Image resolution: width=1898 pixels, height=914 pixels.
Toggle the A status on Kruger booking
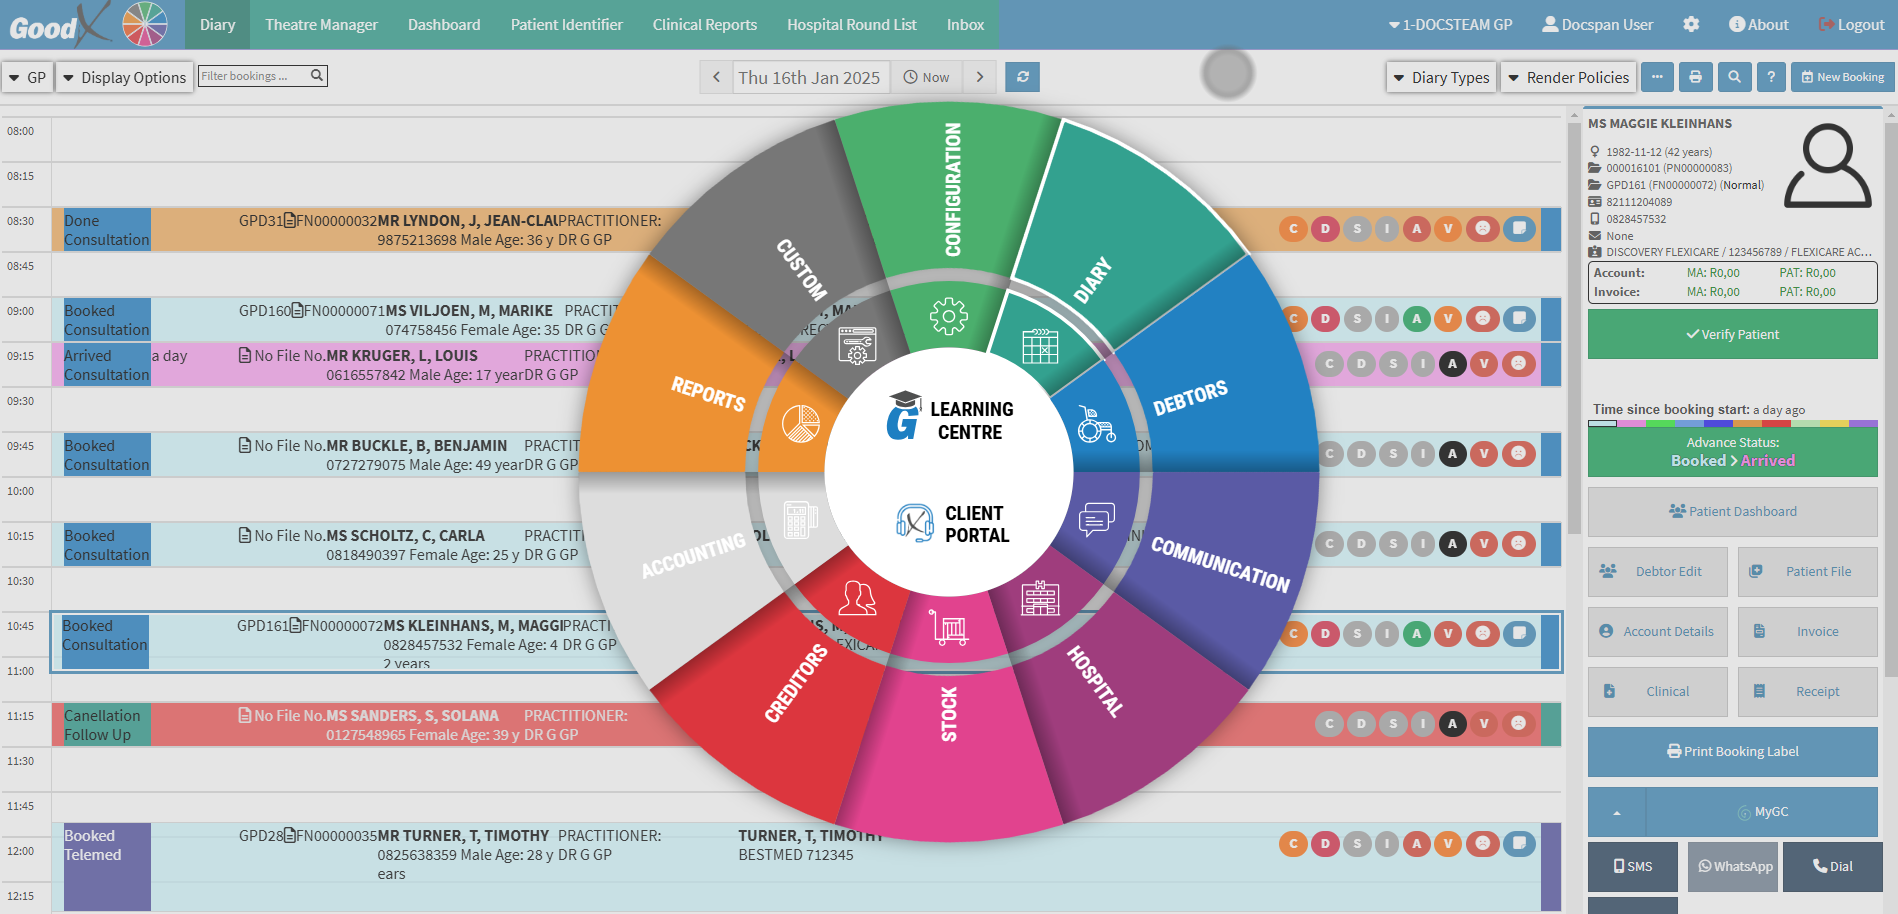coord(1452,364)
